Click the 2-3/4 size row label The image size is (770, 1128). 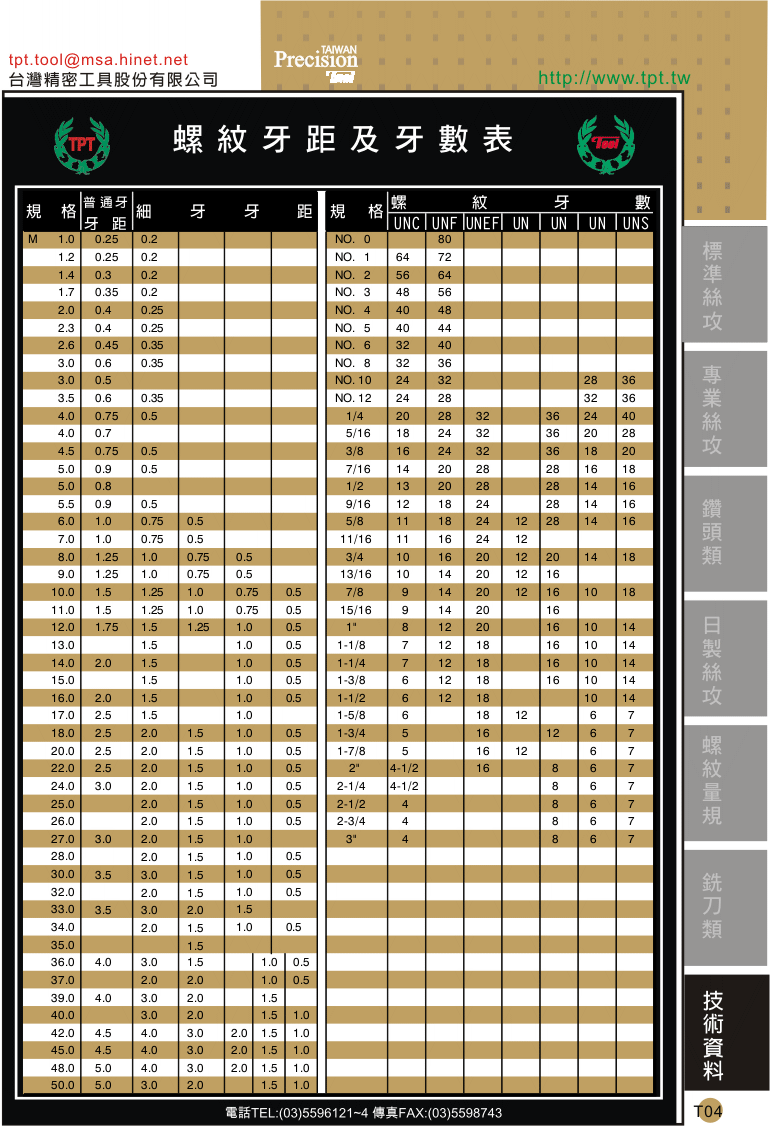pyautogui.click(x=351, y=822)
